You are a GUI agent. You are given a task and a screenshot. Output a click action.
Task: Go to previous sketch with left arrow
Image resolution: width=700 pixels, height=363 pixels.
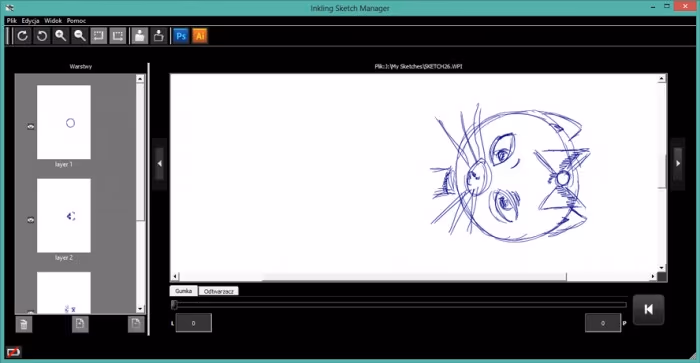(x=159, y=163)
